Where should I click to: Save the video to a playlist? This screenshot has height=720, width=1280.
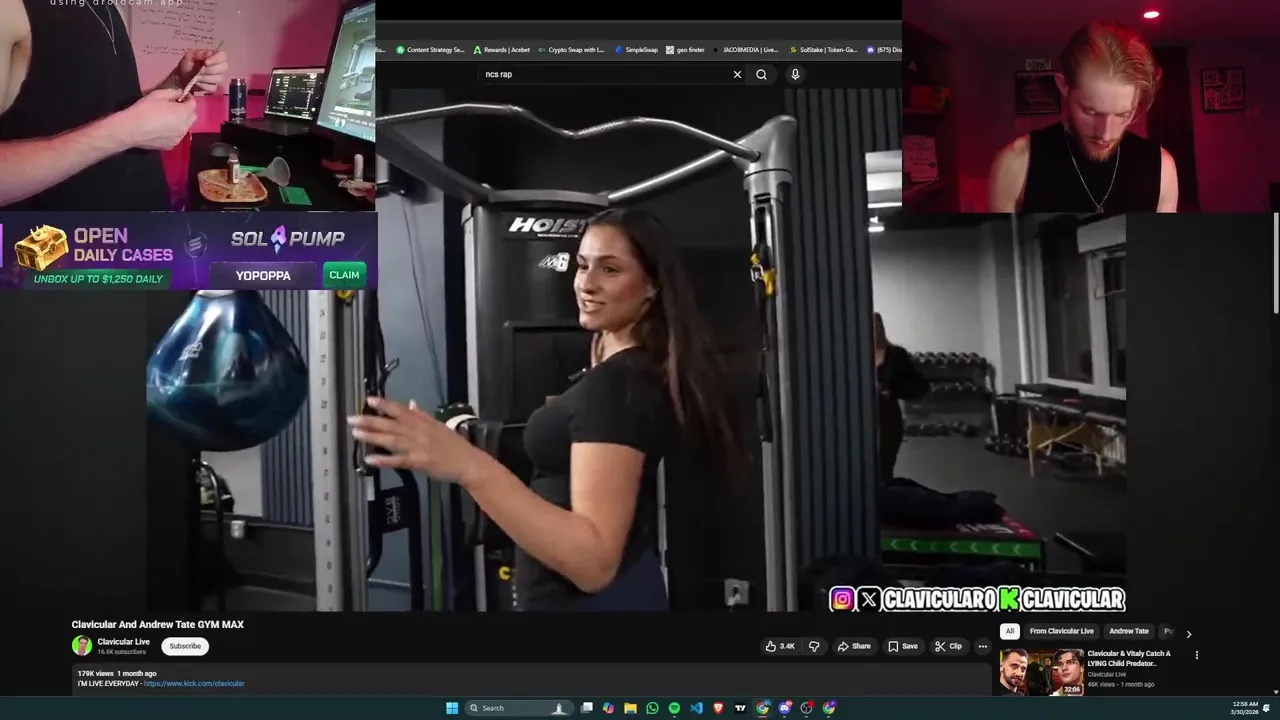[x=902, y=646]
